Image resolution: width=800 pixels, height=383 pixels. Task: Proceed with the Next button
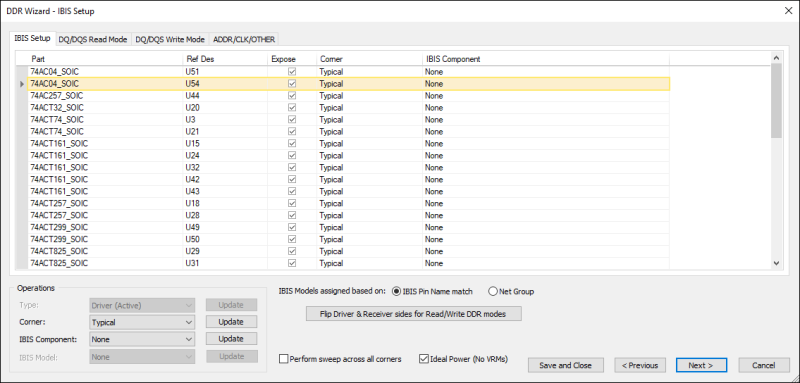pos(701,365)
